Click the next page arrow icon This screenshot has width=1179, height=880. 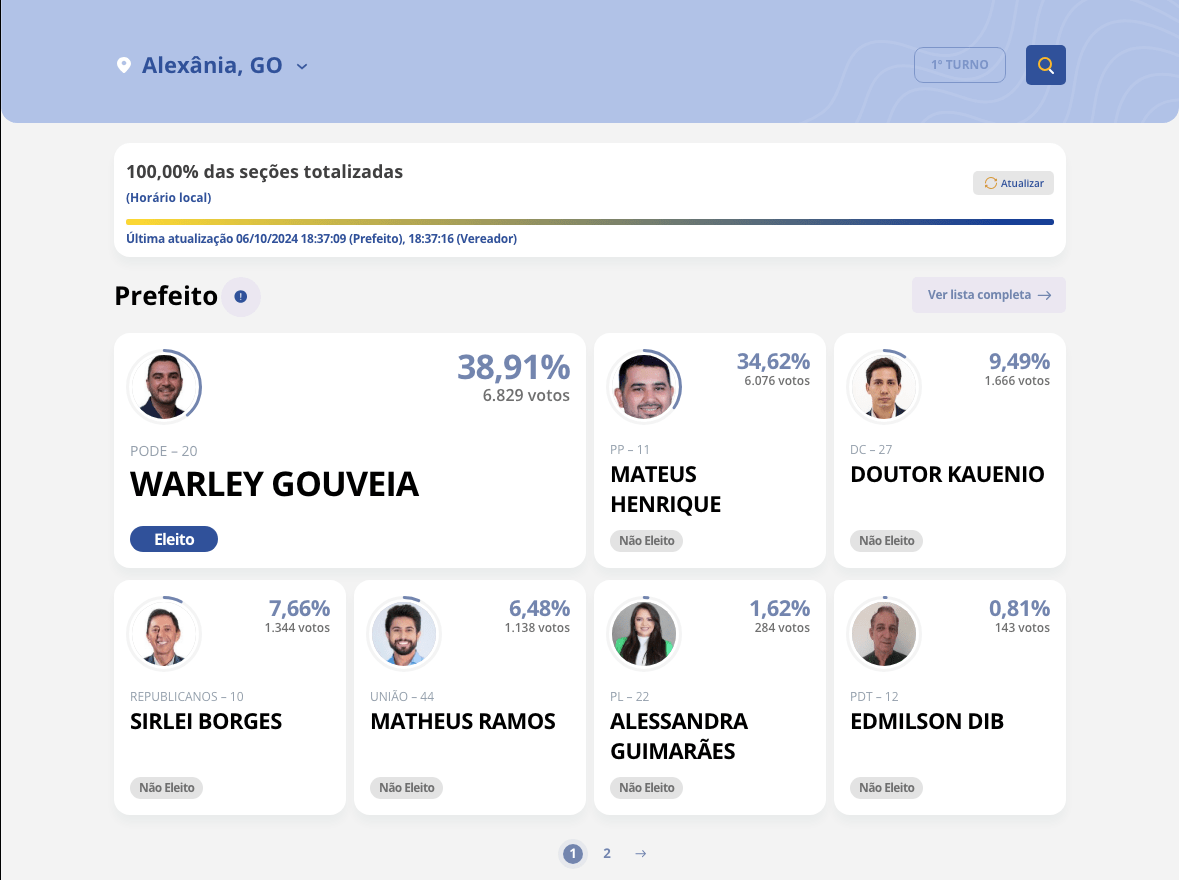[641, 853]
